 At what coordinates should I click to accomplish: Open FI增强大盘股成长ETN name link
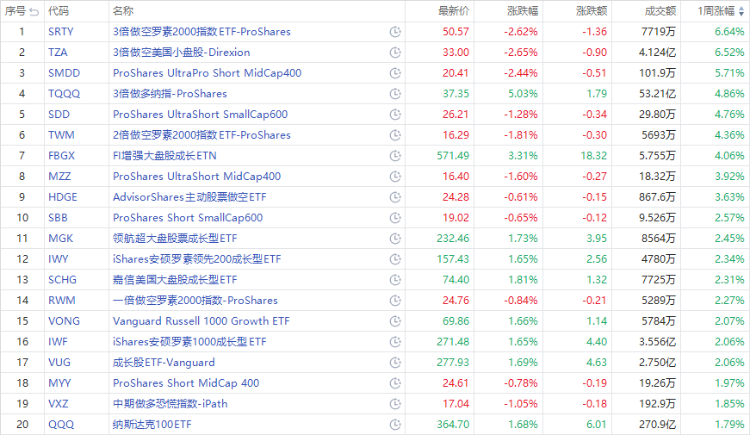click(165, 156)
